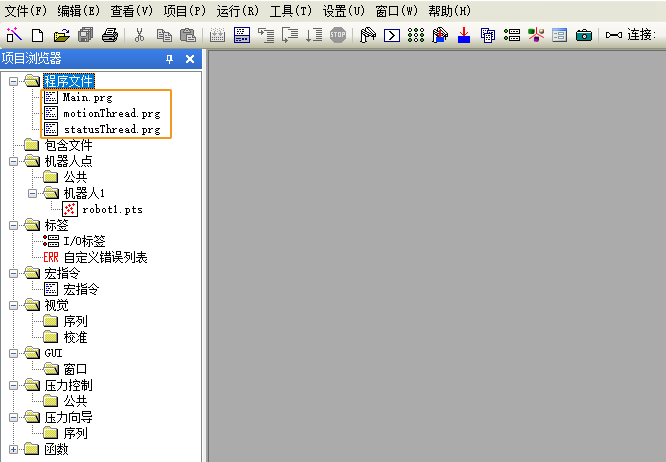The image size is (666, 462).
Task: Open the 编辑(E) menu
Action: 79,11
